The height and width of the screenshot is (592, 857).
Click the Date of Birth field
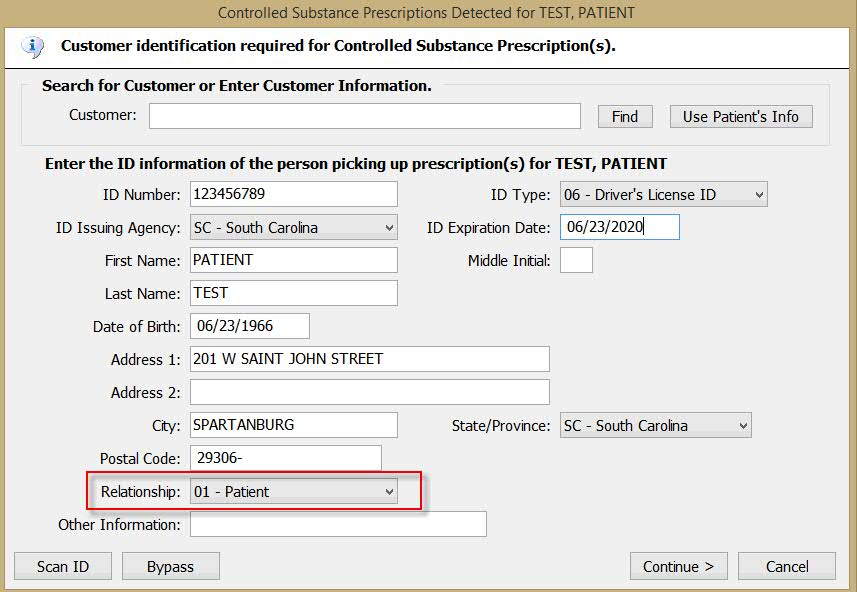click(x=250, y=326)
